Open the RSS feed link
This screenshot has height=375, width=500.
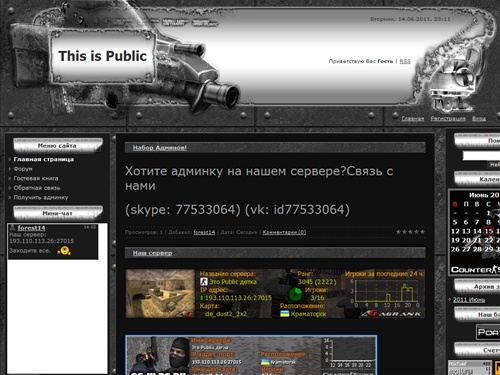click(x=405, y=61)
